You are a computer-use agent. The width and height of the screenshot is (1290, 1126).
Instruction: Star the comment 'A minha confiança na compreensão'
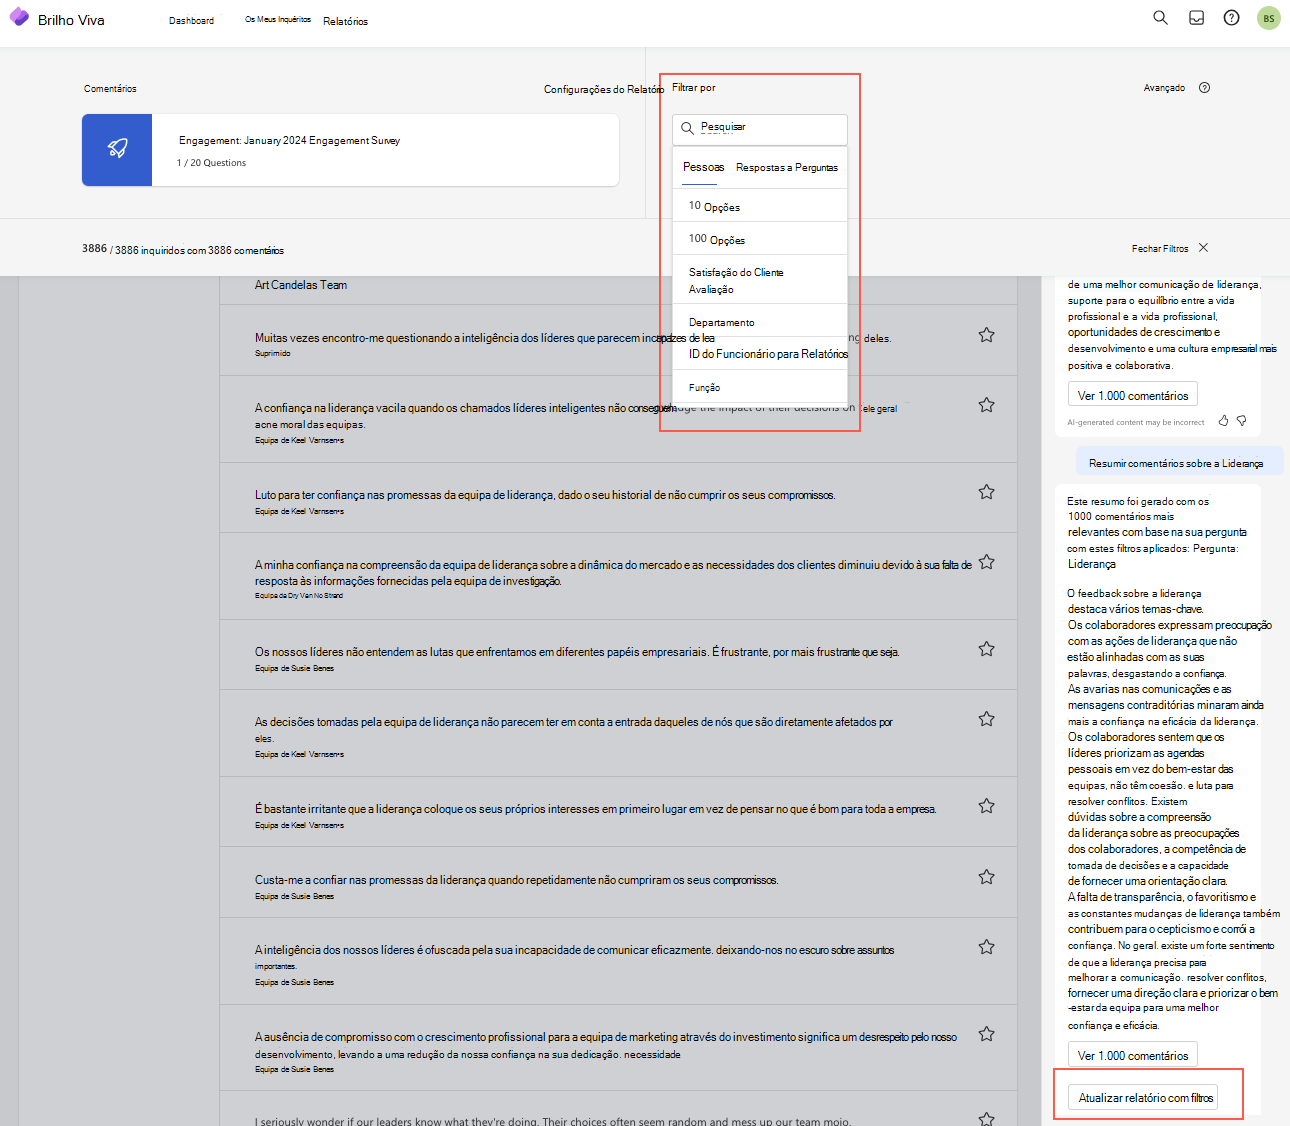click(x=986, y=562)
